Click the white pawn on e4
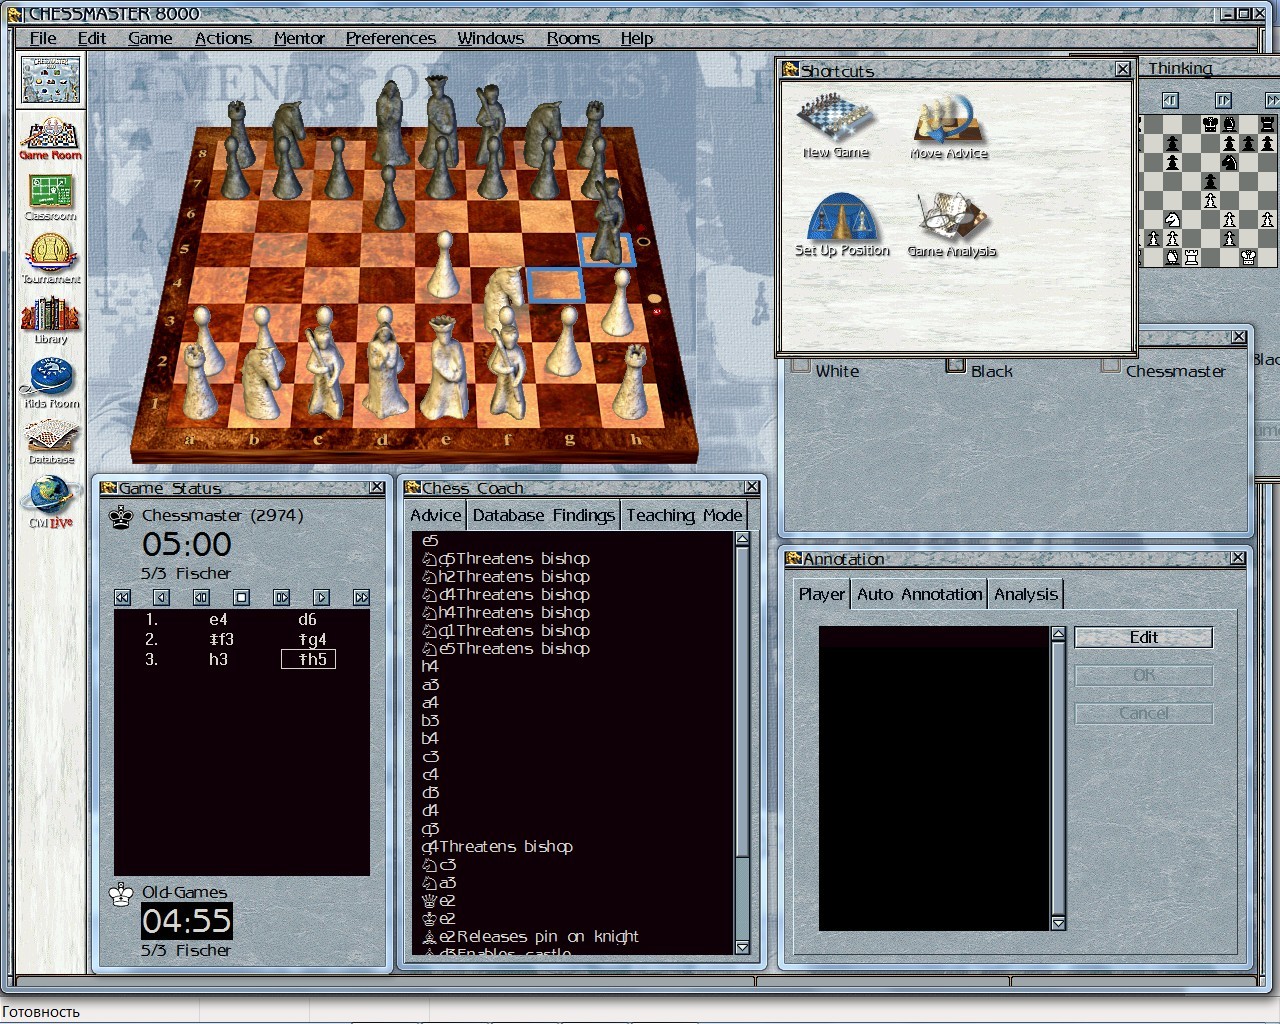The width and height of the screenshot is (1280, 1024). click(443, 265)
